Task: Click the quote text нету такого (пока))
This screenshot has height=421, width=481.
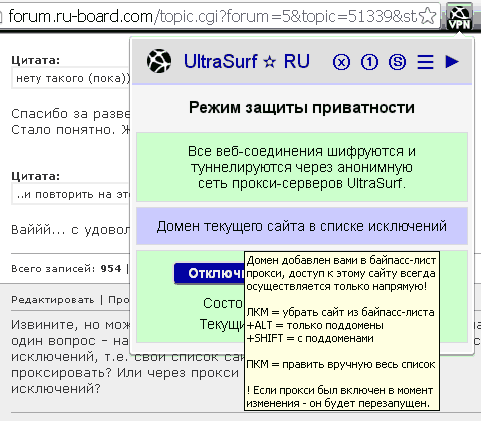Action: pos(73,78)
